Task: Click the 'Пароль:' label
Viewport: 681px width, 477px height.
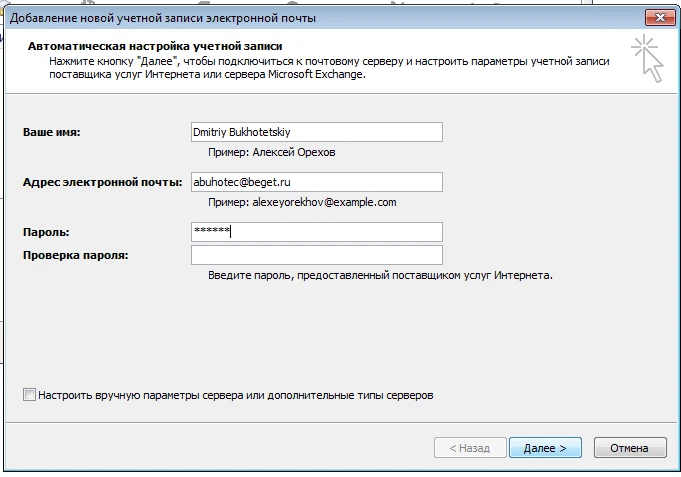Action: [45, 232]
